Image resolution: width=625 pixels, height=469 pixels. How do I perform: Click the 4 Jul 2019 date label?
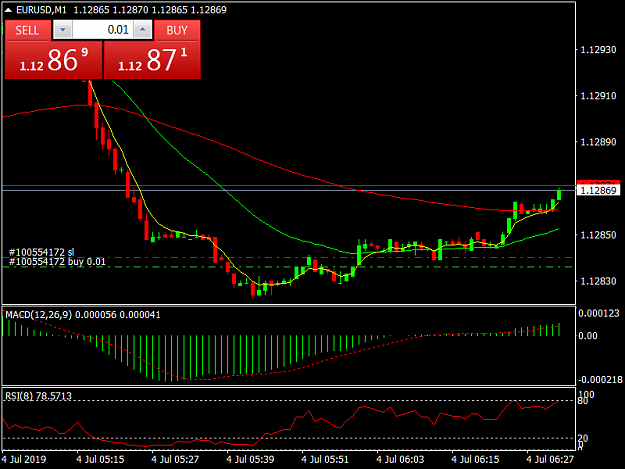[24, 459]
